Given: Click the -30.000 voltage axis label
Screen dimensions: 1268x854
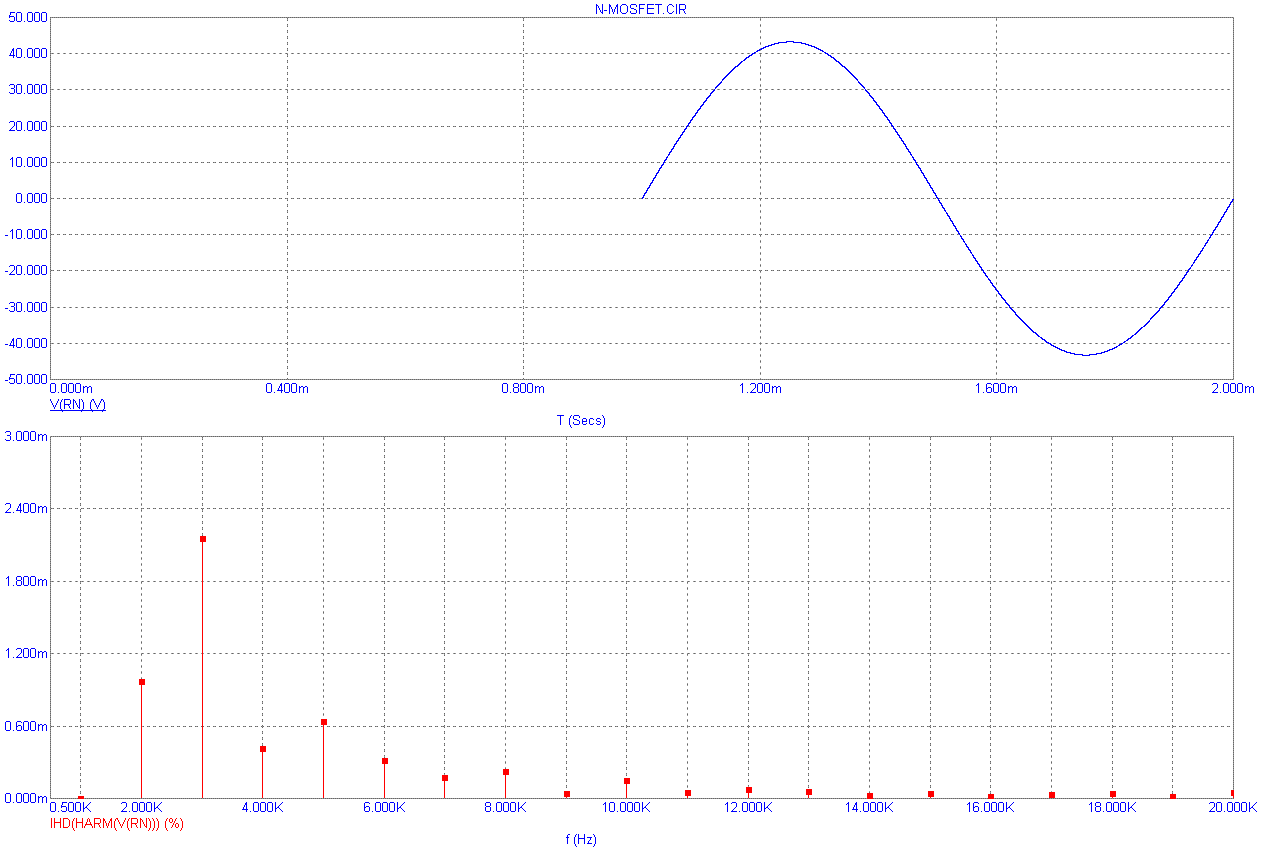Looking at the screenshot, I should [25, 307].
